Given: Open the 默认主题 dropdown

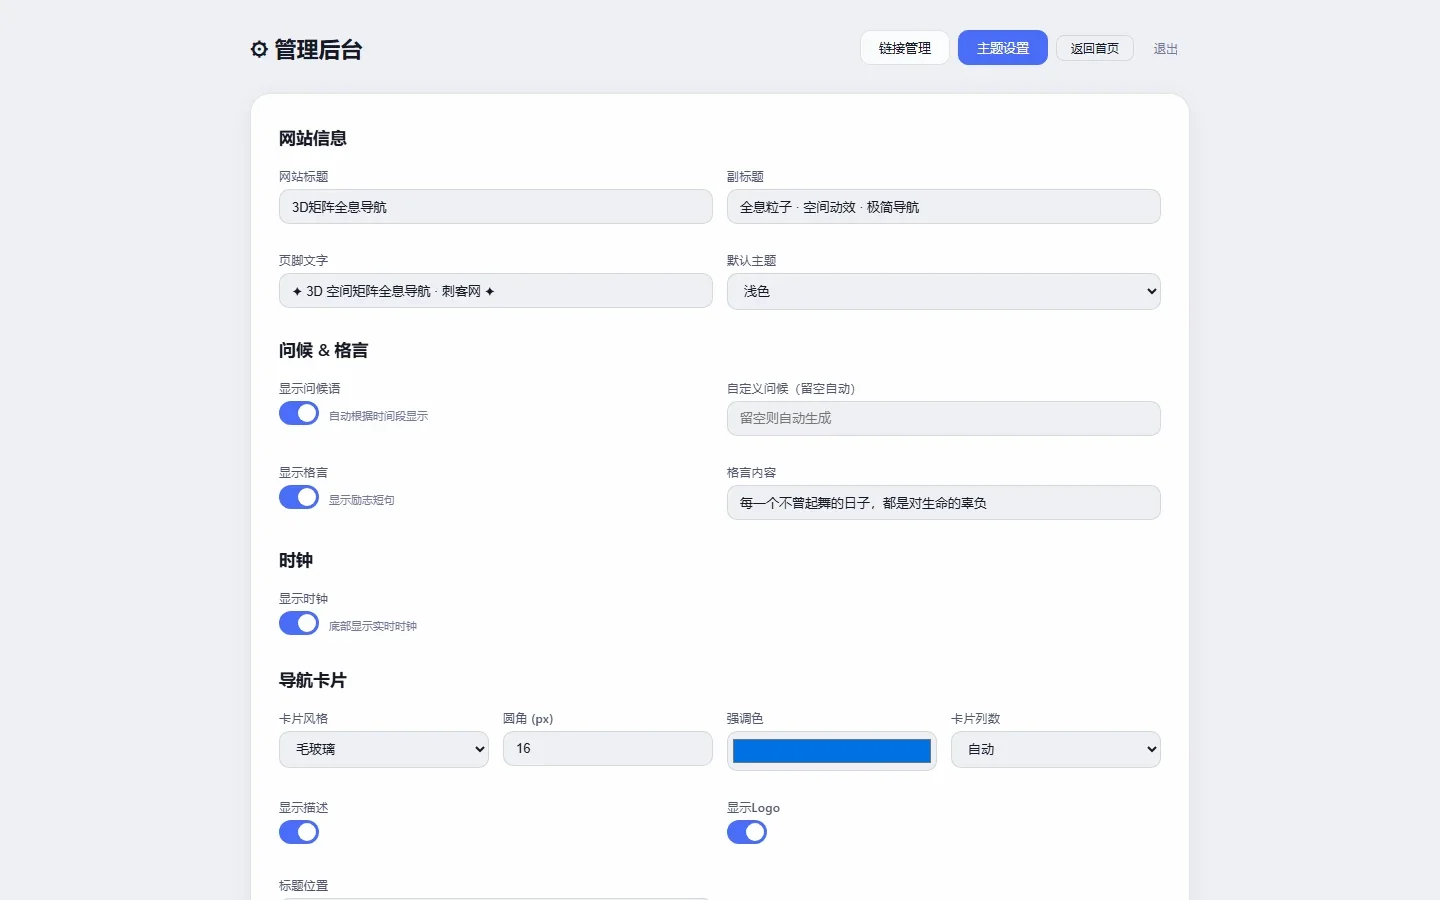Looking at the screenshot, I should [944, 291].
